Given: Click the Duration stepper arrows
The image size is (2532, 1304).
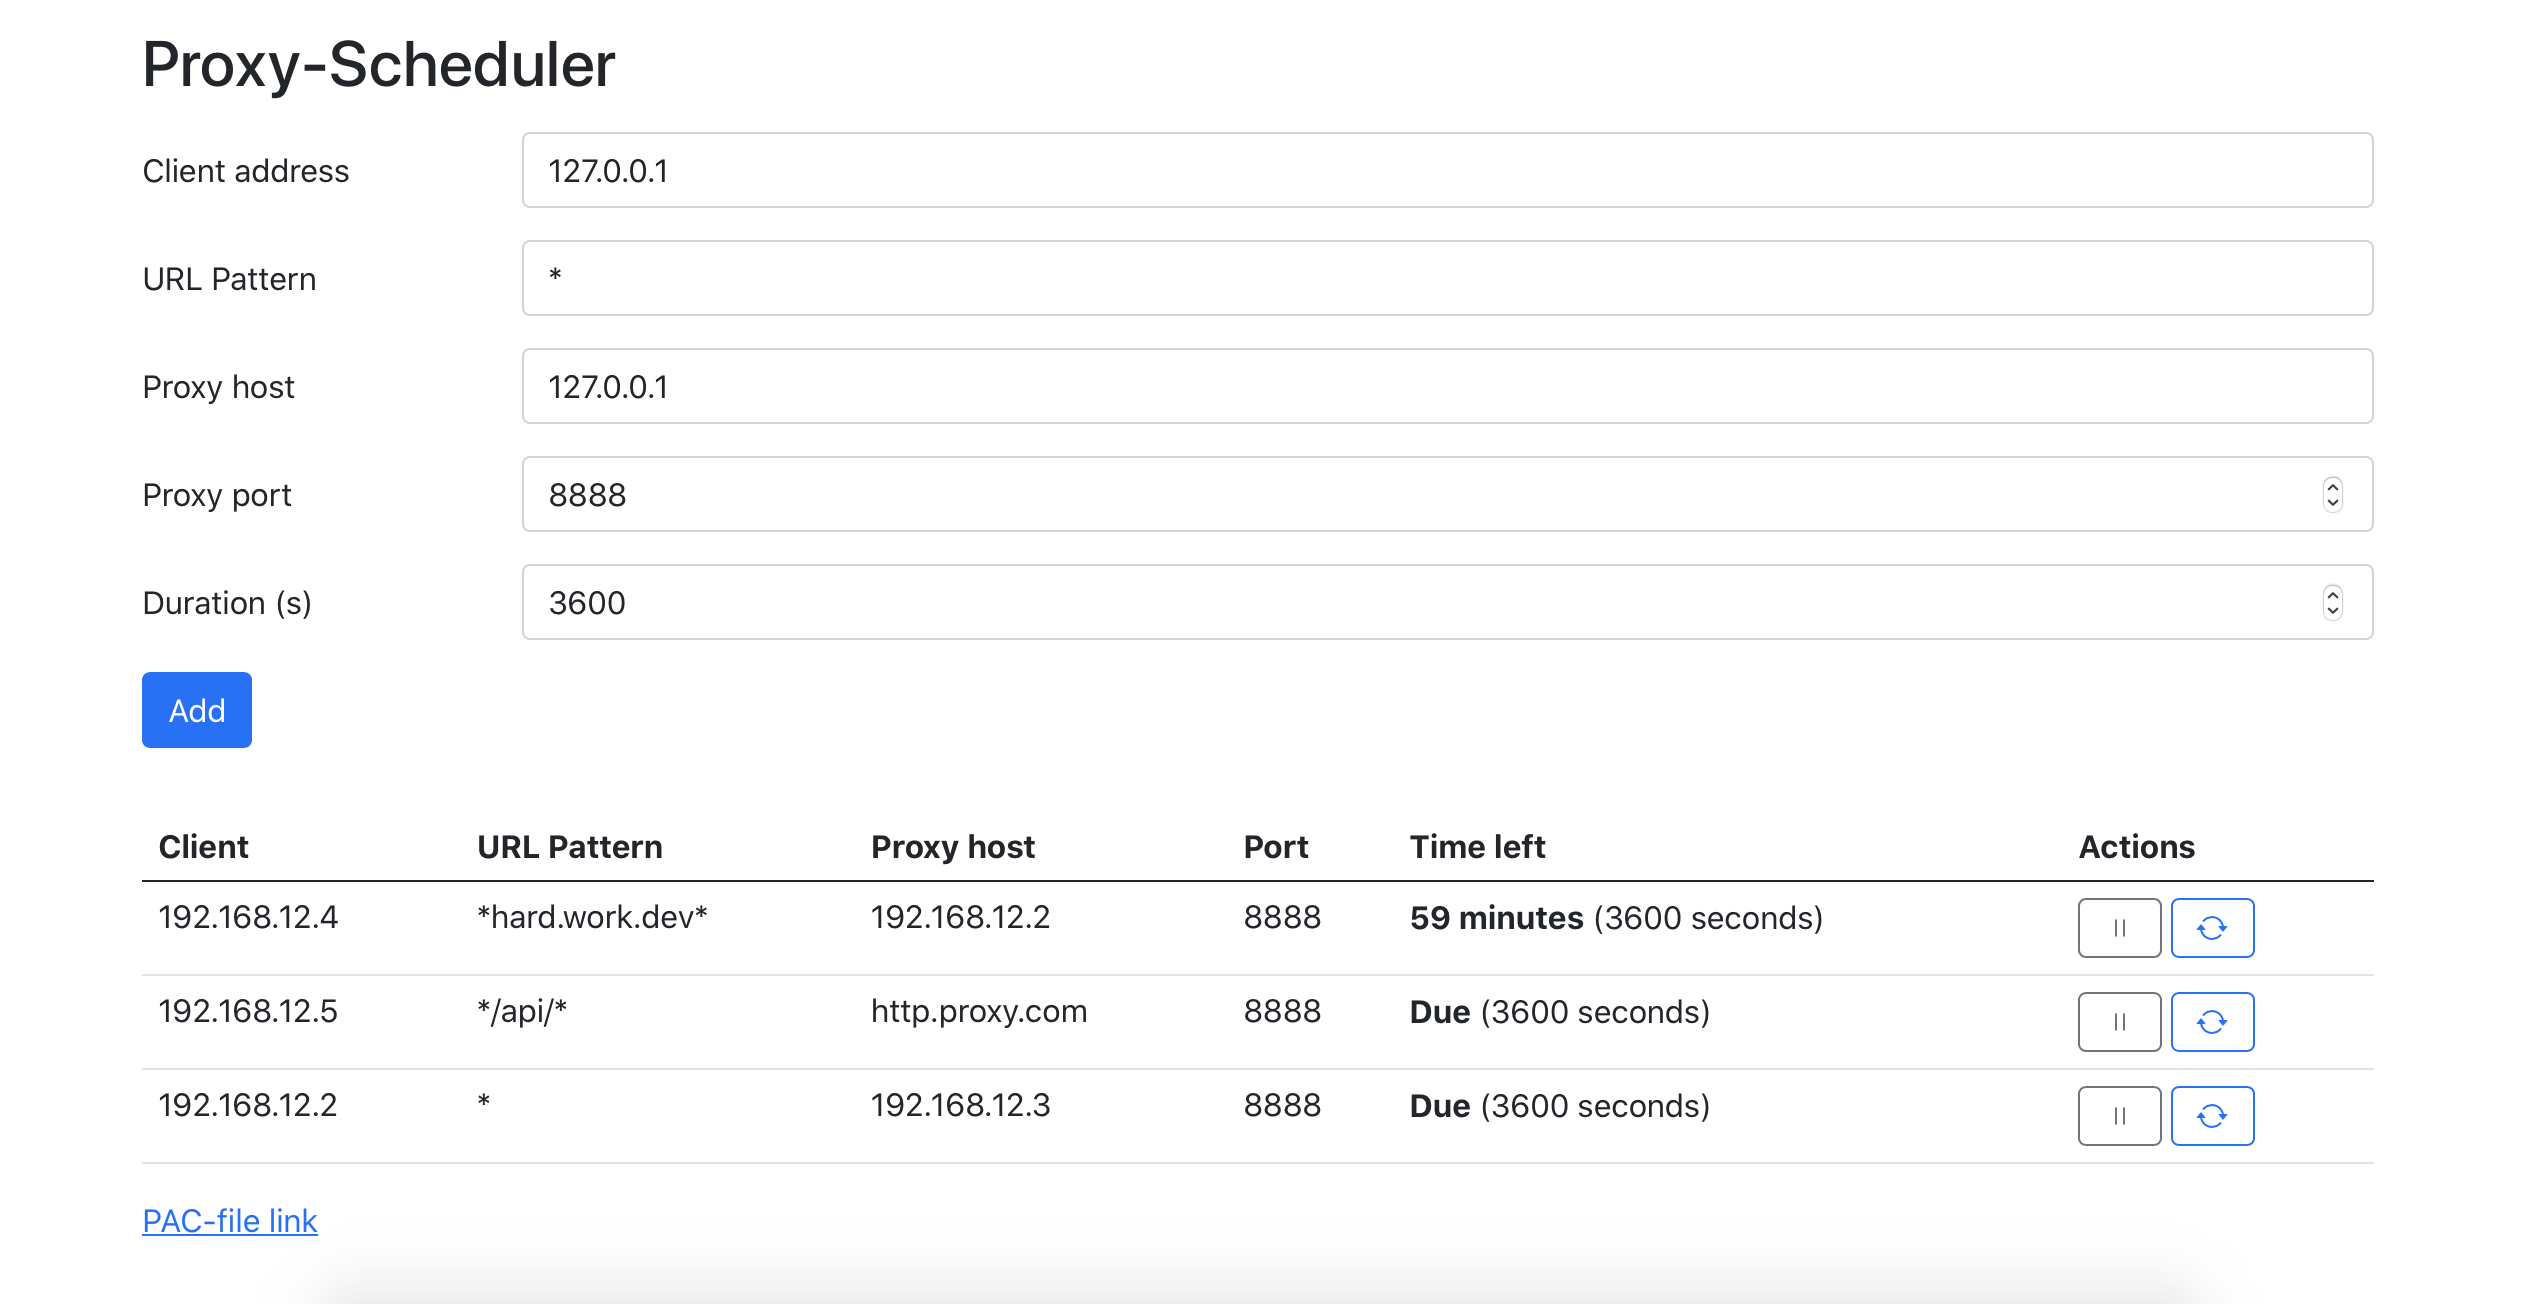Looking at the screenshot, I should tap(2332, 603).
